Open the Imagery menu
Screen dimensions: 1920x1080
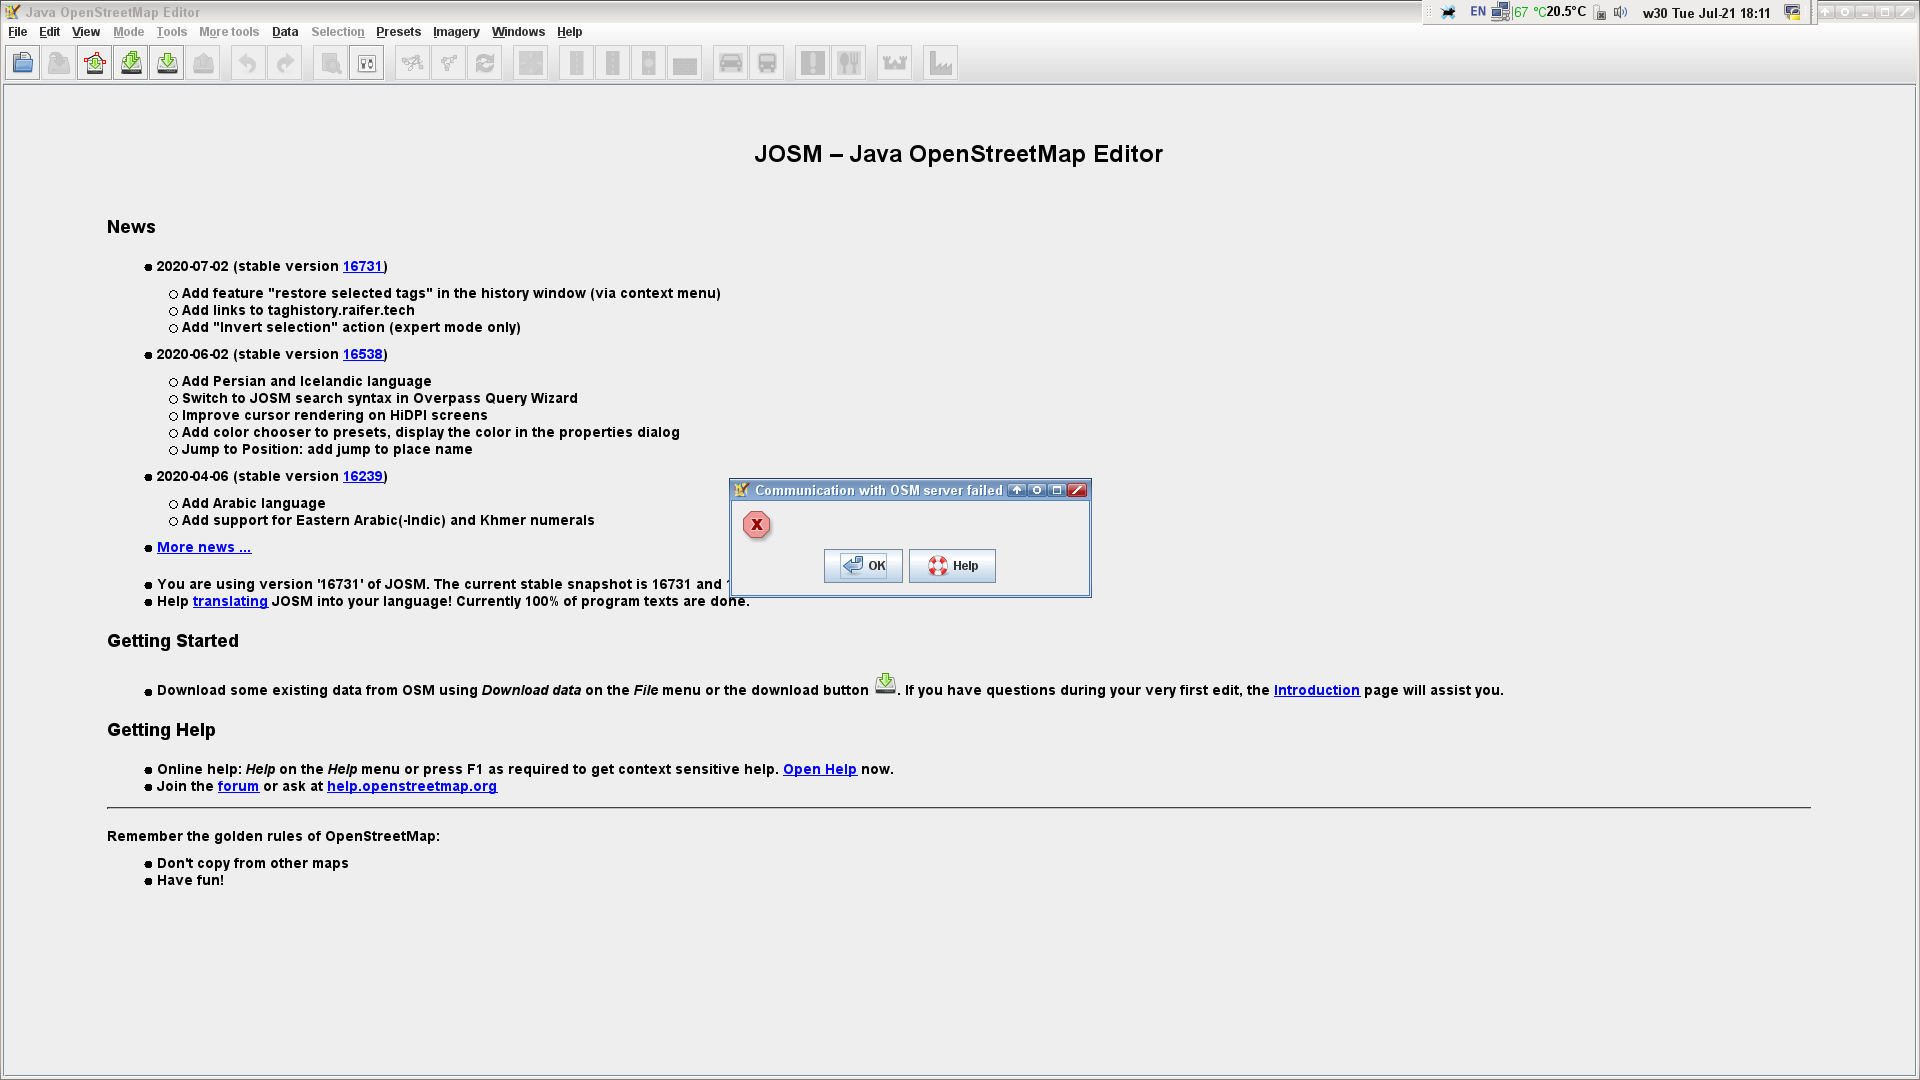tap(456, 32)
